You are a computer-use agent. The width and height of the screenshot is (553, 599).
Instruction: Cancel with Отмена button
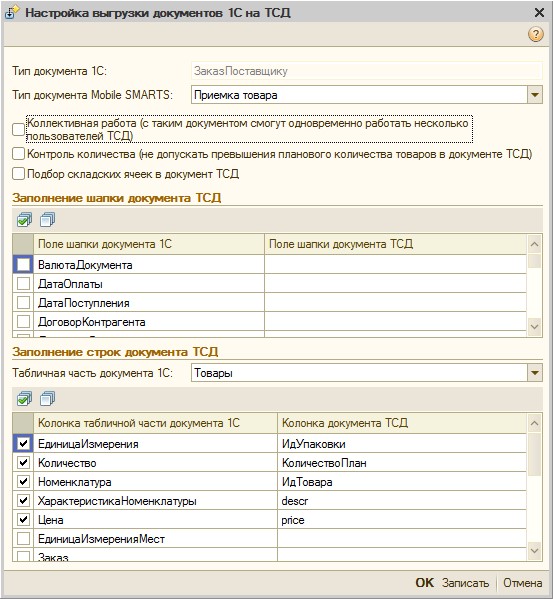point(522,583)
